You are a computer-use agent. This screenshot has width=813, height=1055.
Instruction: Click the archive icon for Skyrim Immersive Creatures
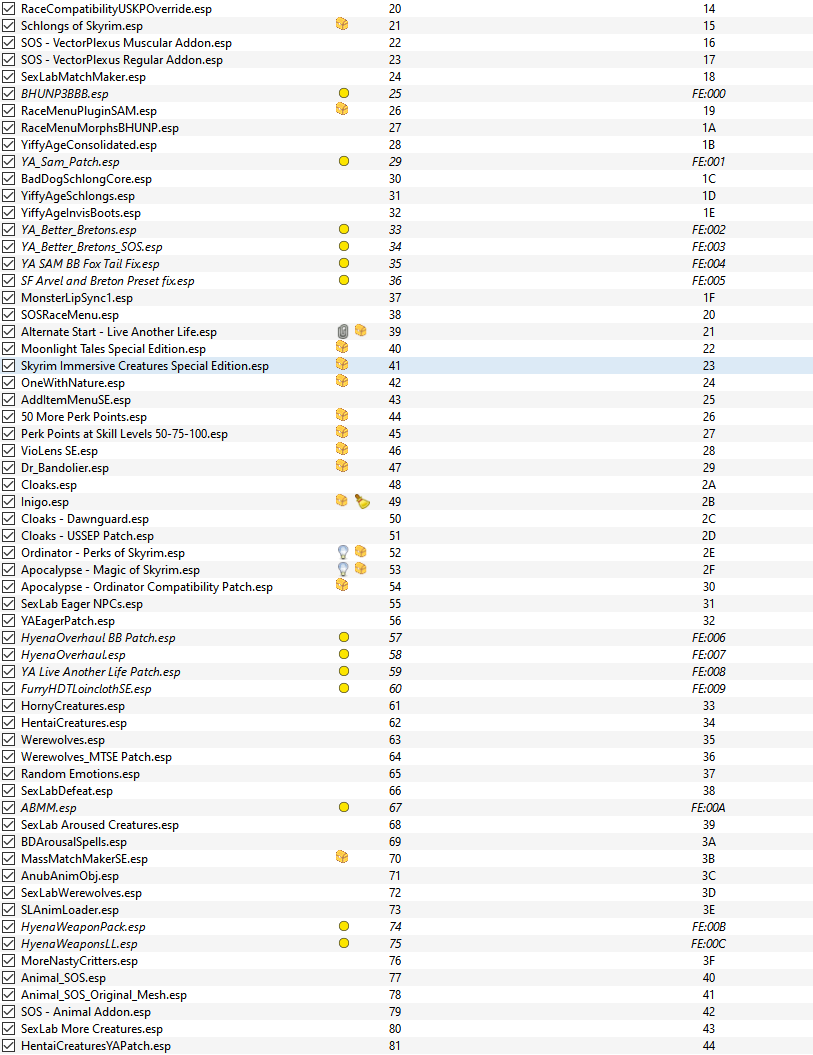click(342, 365)
